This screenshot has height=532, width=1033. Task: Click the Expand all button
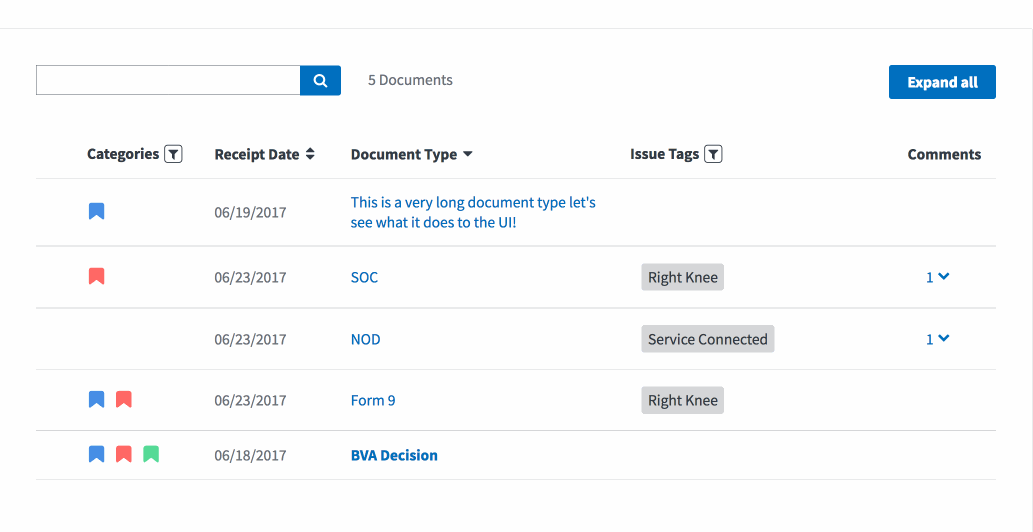(942, 82)
